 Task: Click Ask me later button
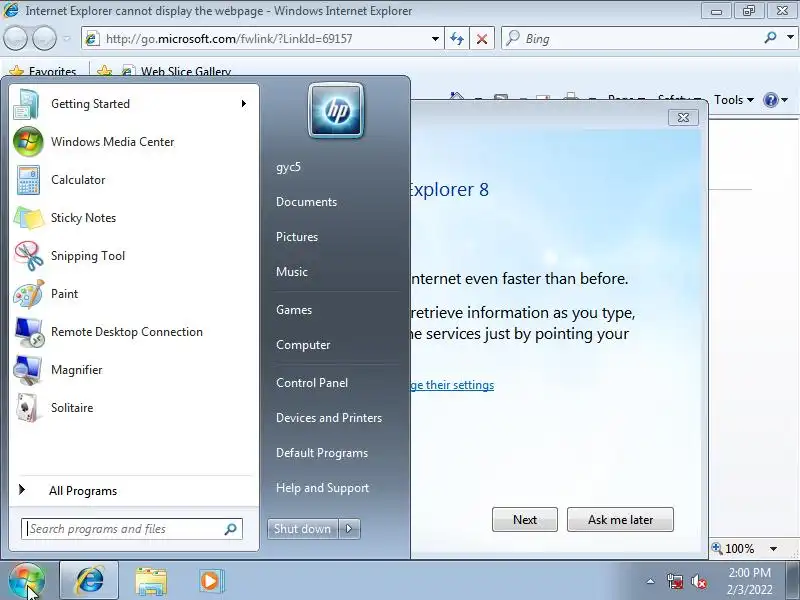(x=620, y=520)
